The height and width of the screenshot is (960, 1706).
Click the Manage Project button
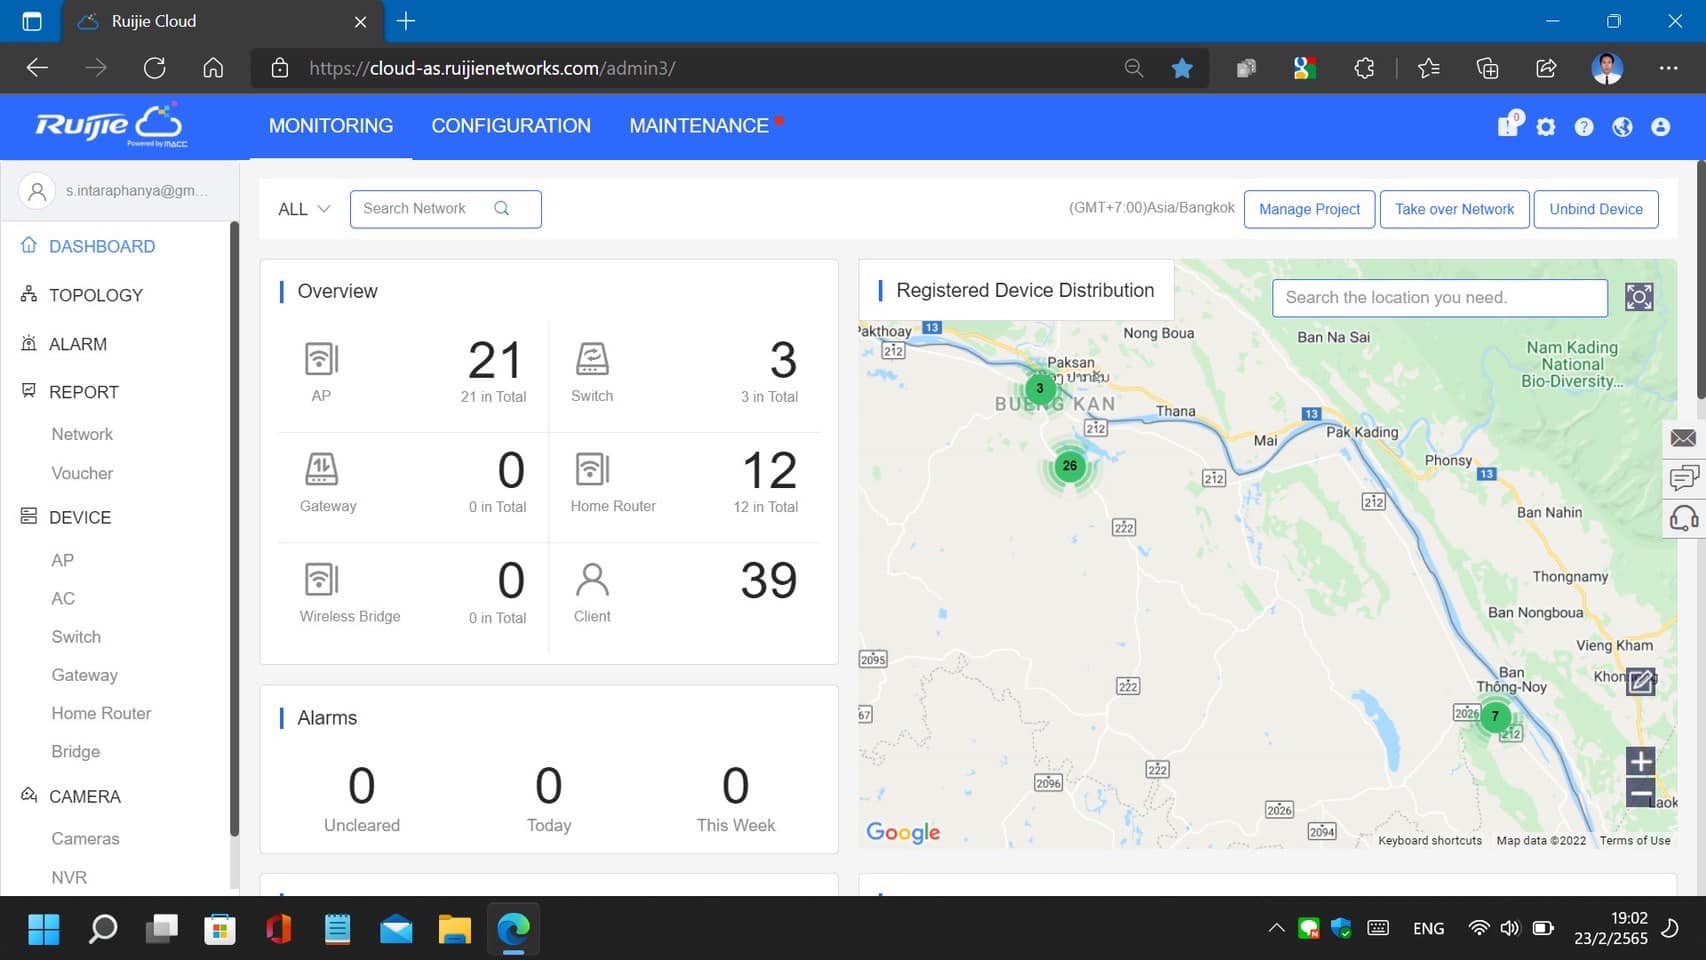[1309, 209]
